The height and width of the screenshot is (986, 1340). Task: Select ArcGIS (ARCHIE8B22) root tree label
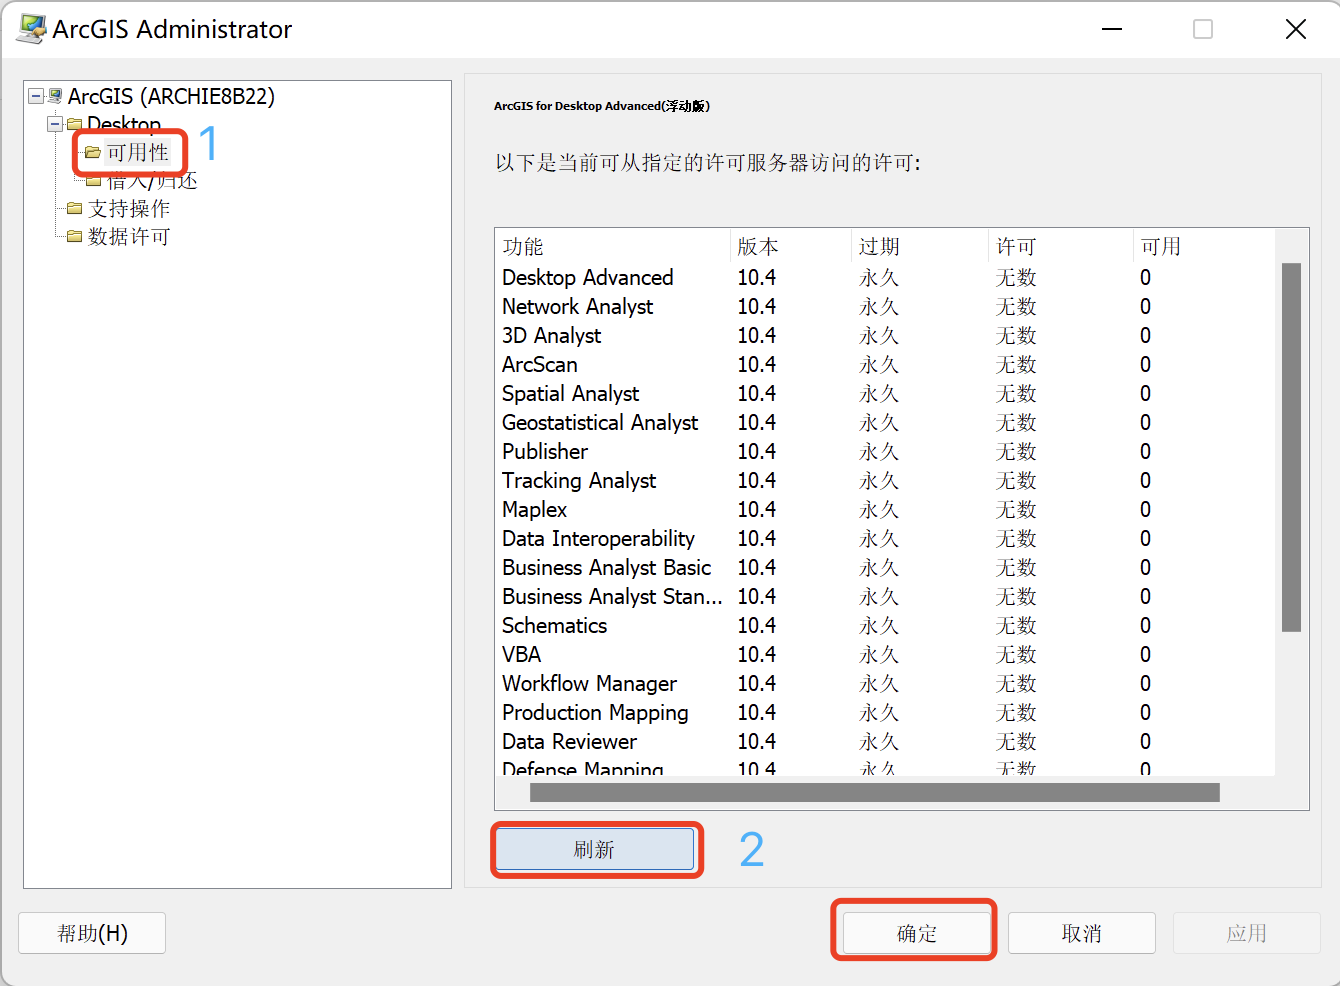pos(171,96)
